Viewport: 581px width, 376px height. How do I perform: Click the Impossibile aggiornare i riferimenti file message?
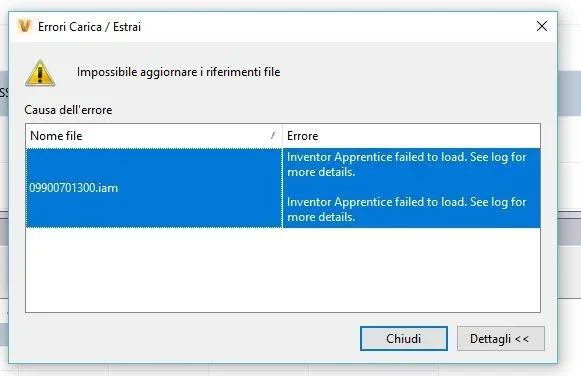pyautogui.click(x=178, y=72)
